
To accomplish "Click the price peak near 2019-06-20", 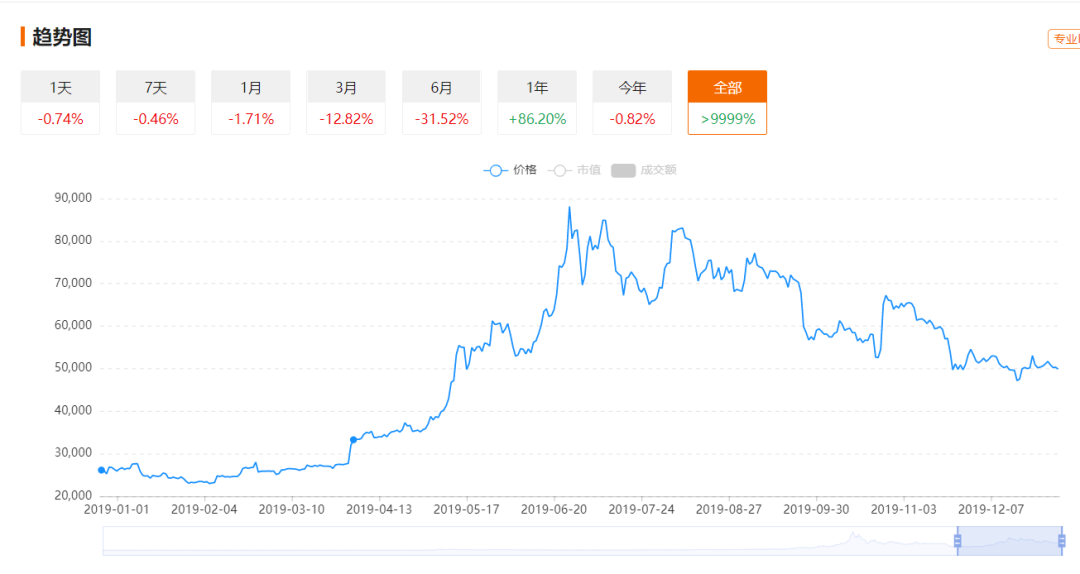I will [x=569, y=208].
